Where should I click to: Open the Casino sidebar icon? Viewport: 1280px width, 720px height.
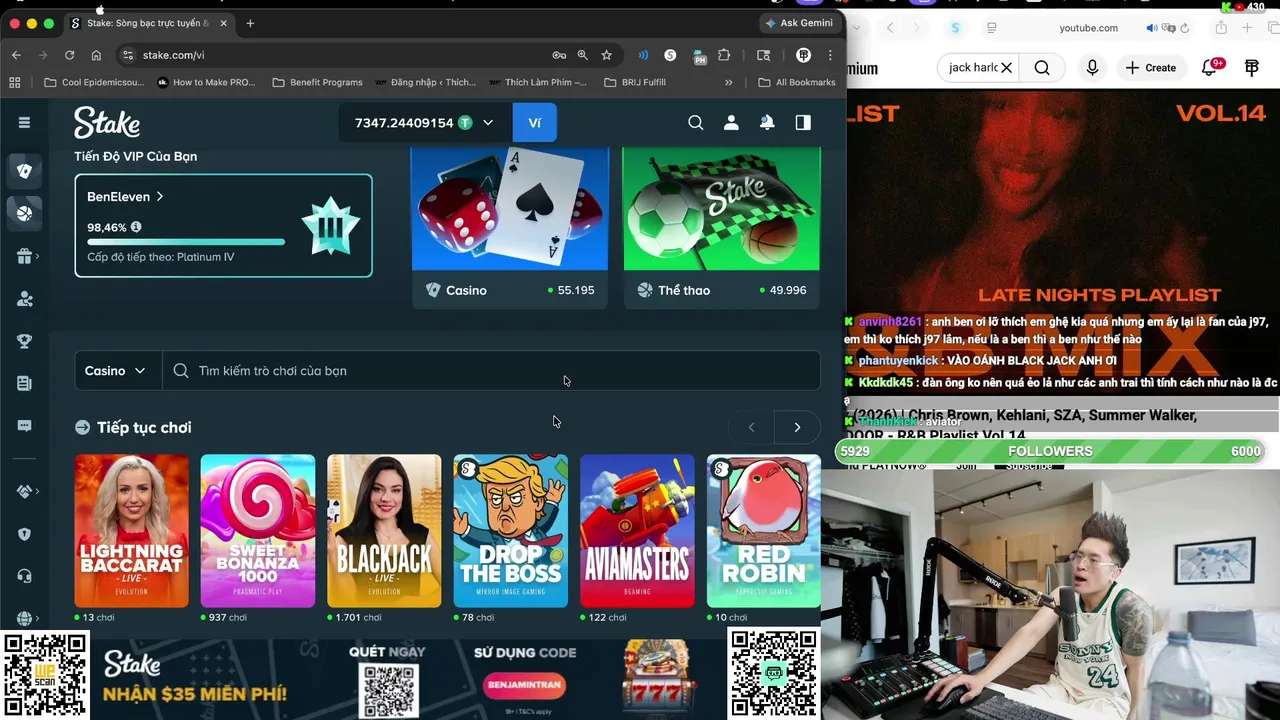(25, 170)
